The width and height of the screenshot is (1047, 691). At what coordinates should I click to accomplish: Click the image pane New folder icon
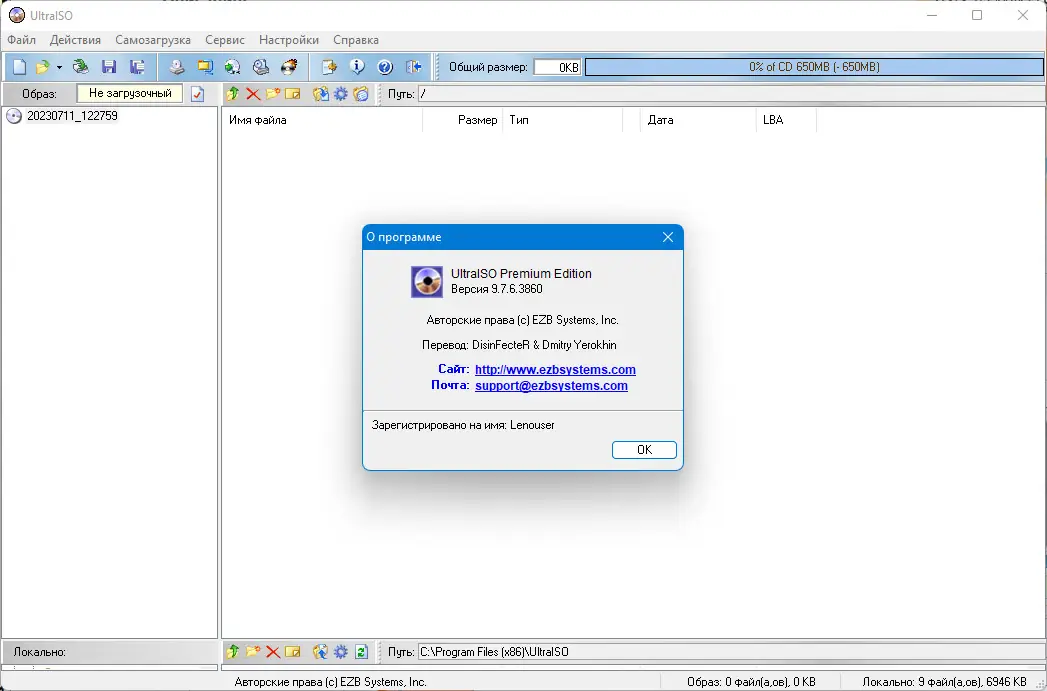[272, 94]
